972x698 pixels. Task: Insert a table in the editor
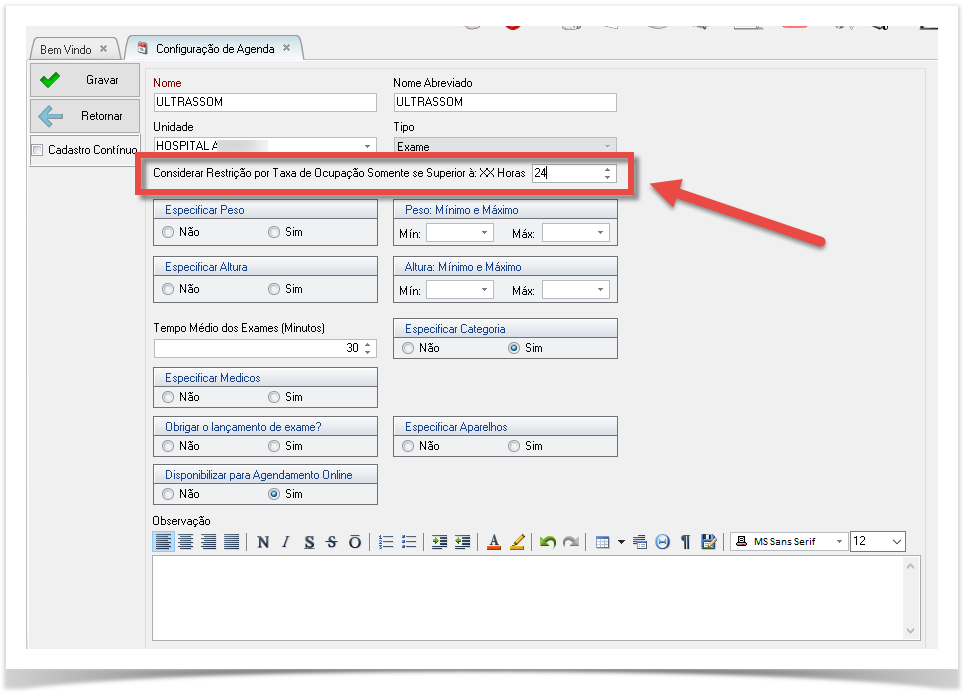[602, 542]
